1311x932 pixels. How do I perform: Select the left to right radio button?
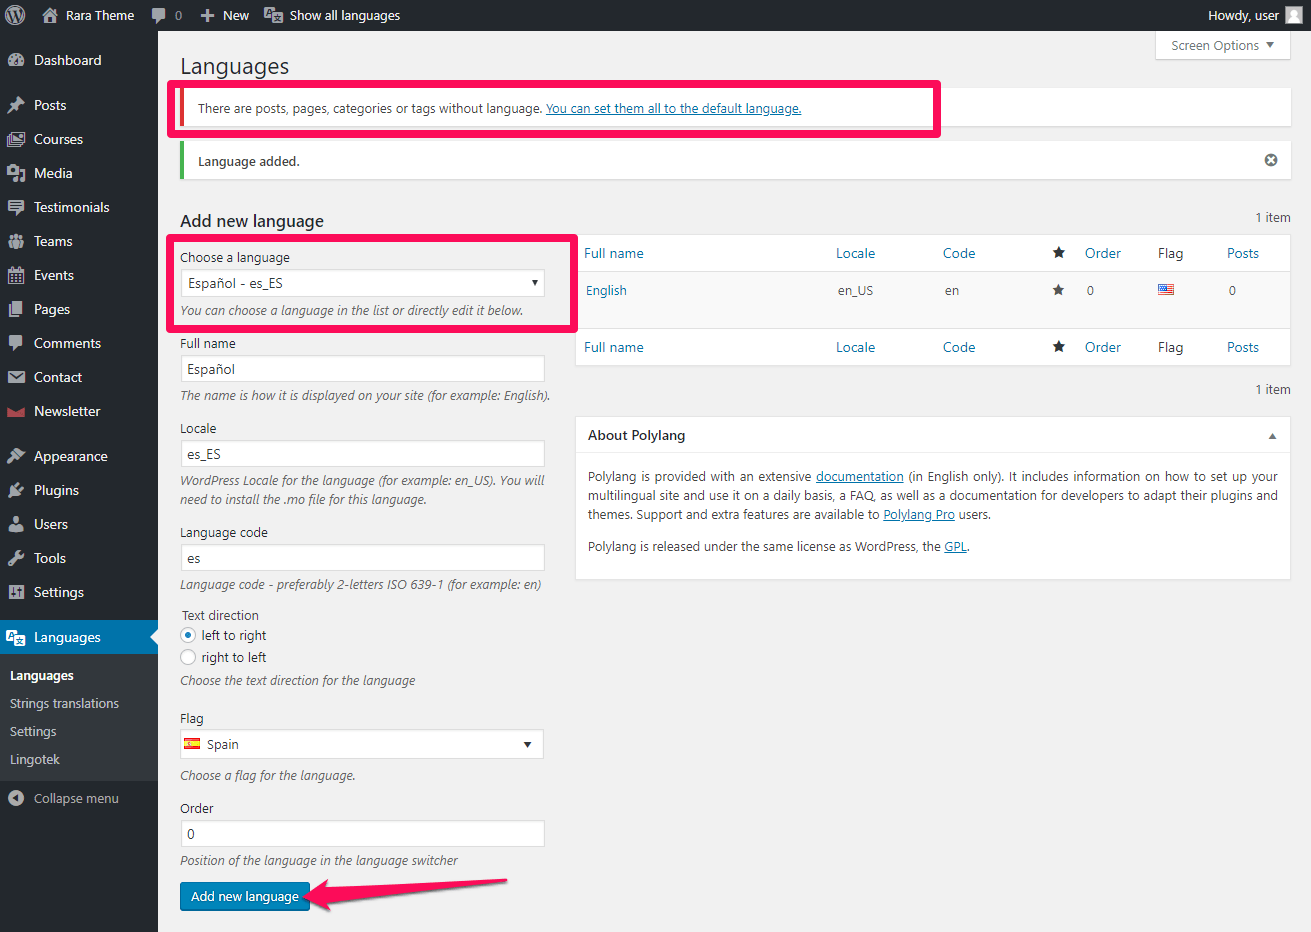coord(188,635)
